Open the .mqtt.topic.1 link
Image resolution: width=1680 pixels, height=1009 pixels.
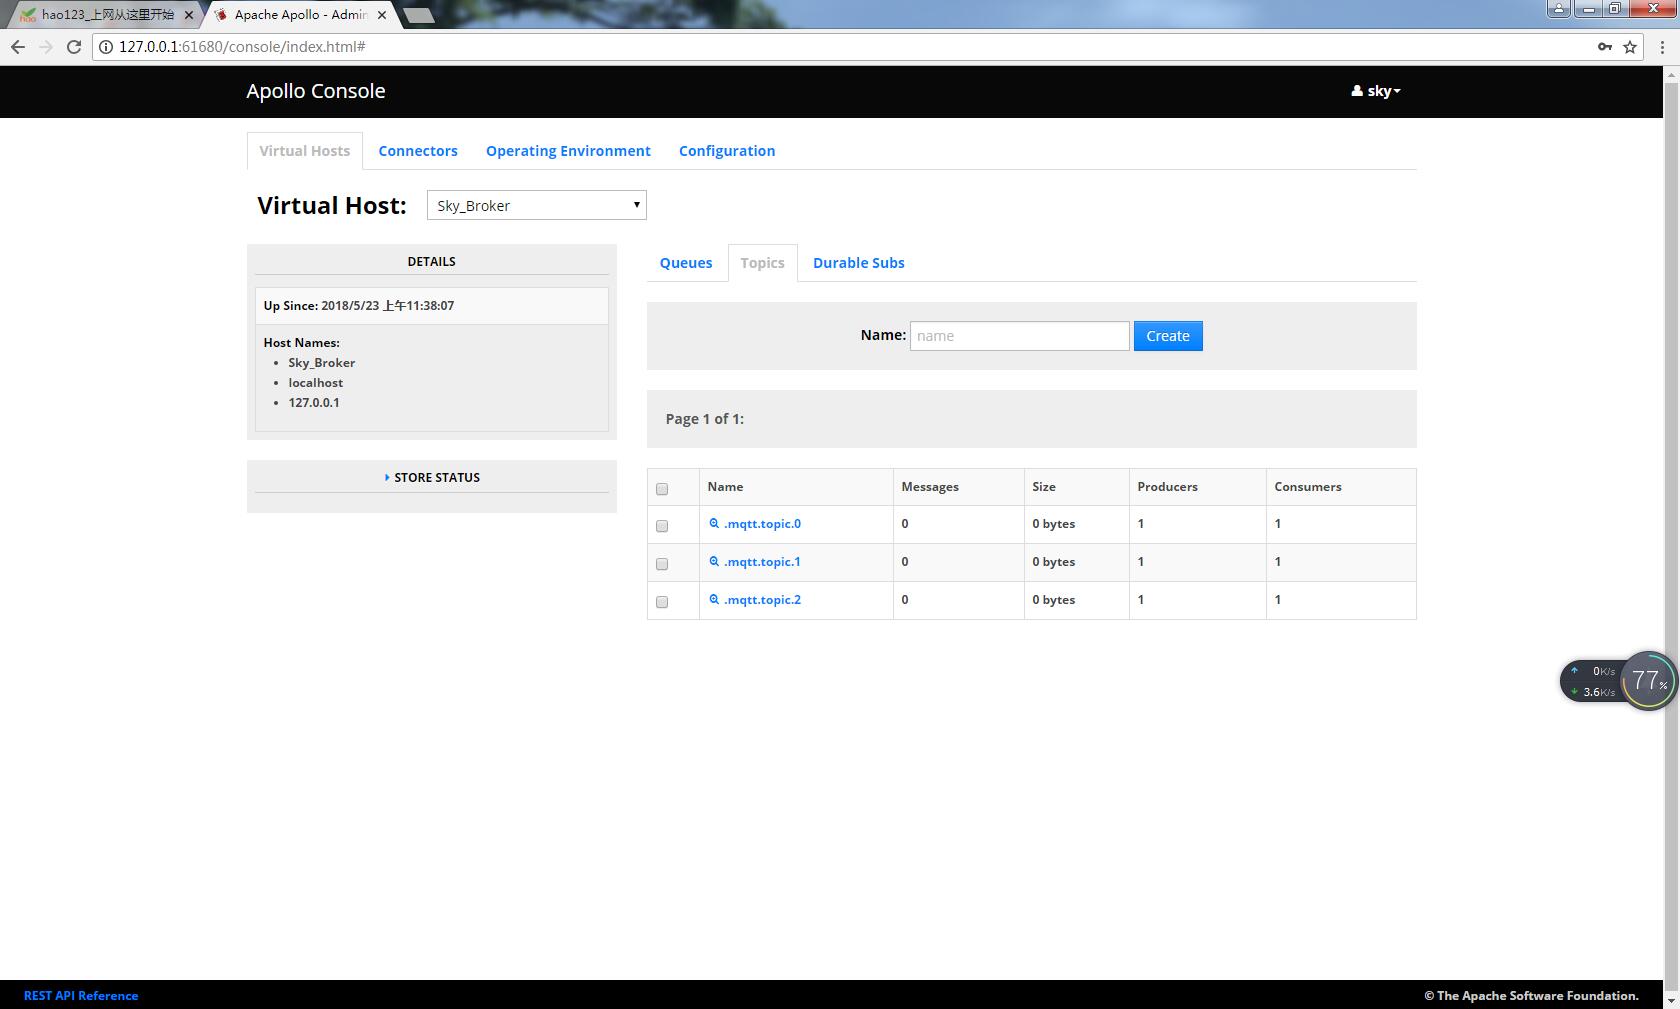tap(762, 561)
